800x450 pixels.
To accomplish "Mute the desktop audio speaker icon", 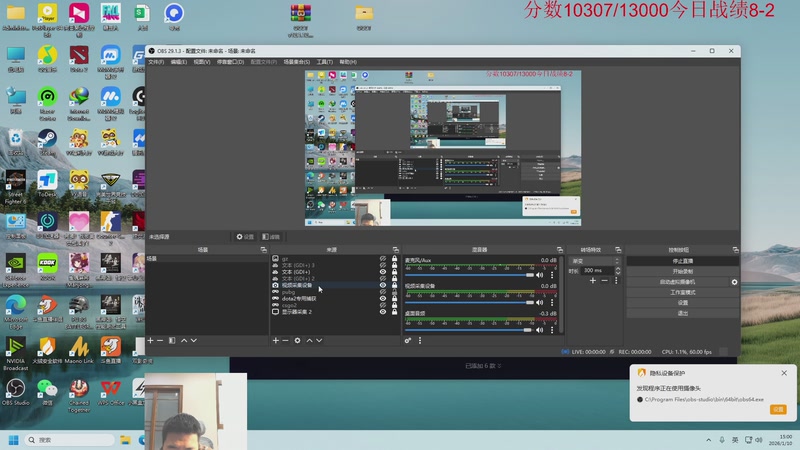I will [540, 330].
